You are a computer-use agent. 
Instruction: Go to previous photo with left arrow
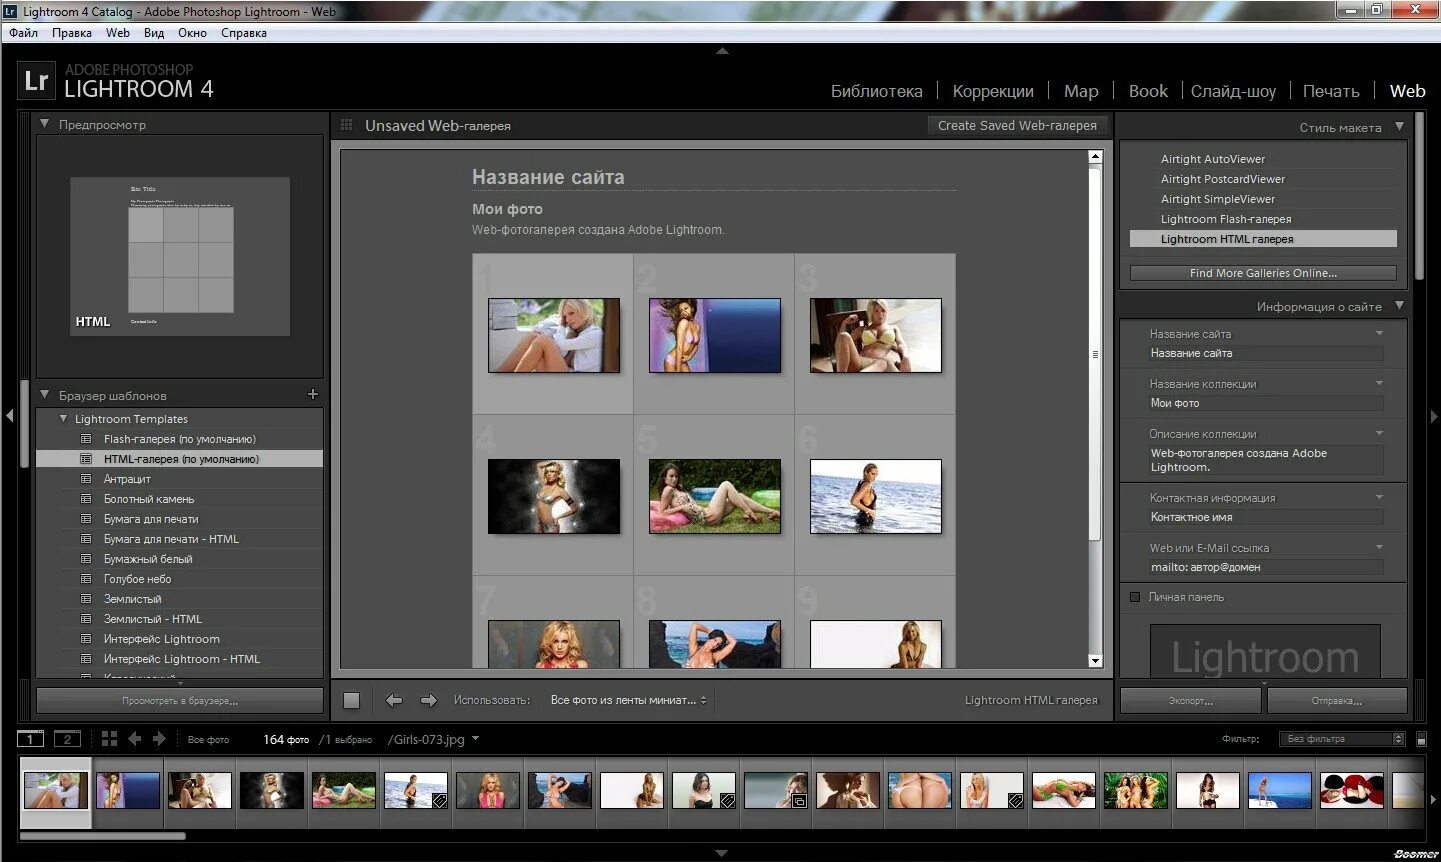click(394, 700)
